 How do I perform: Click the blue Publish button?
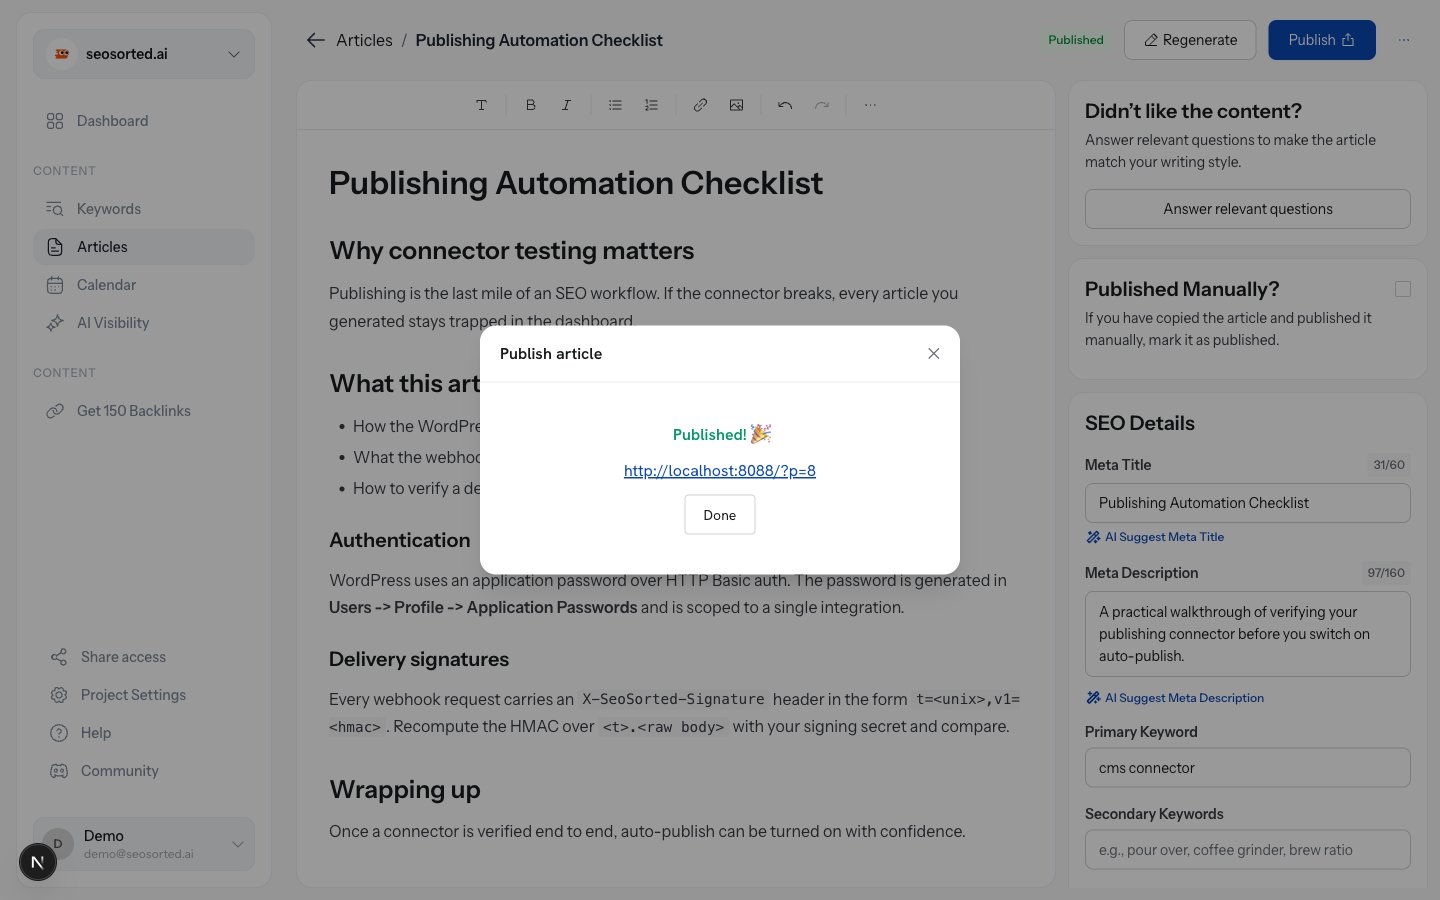click(1321, 40)
